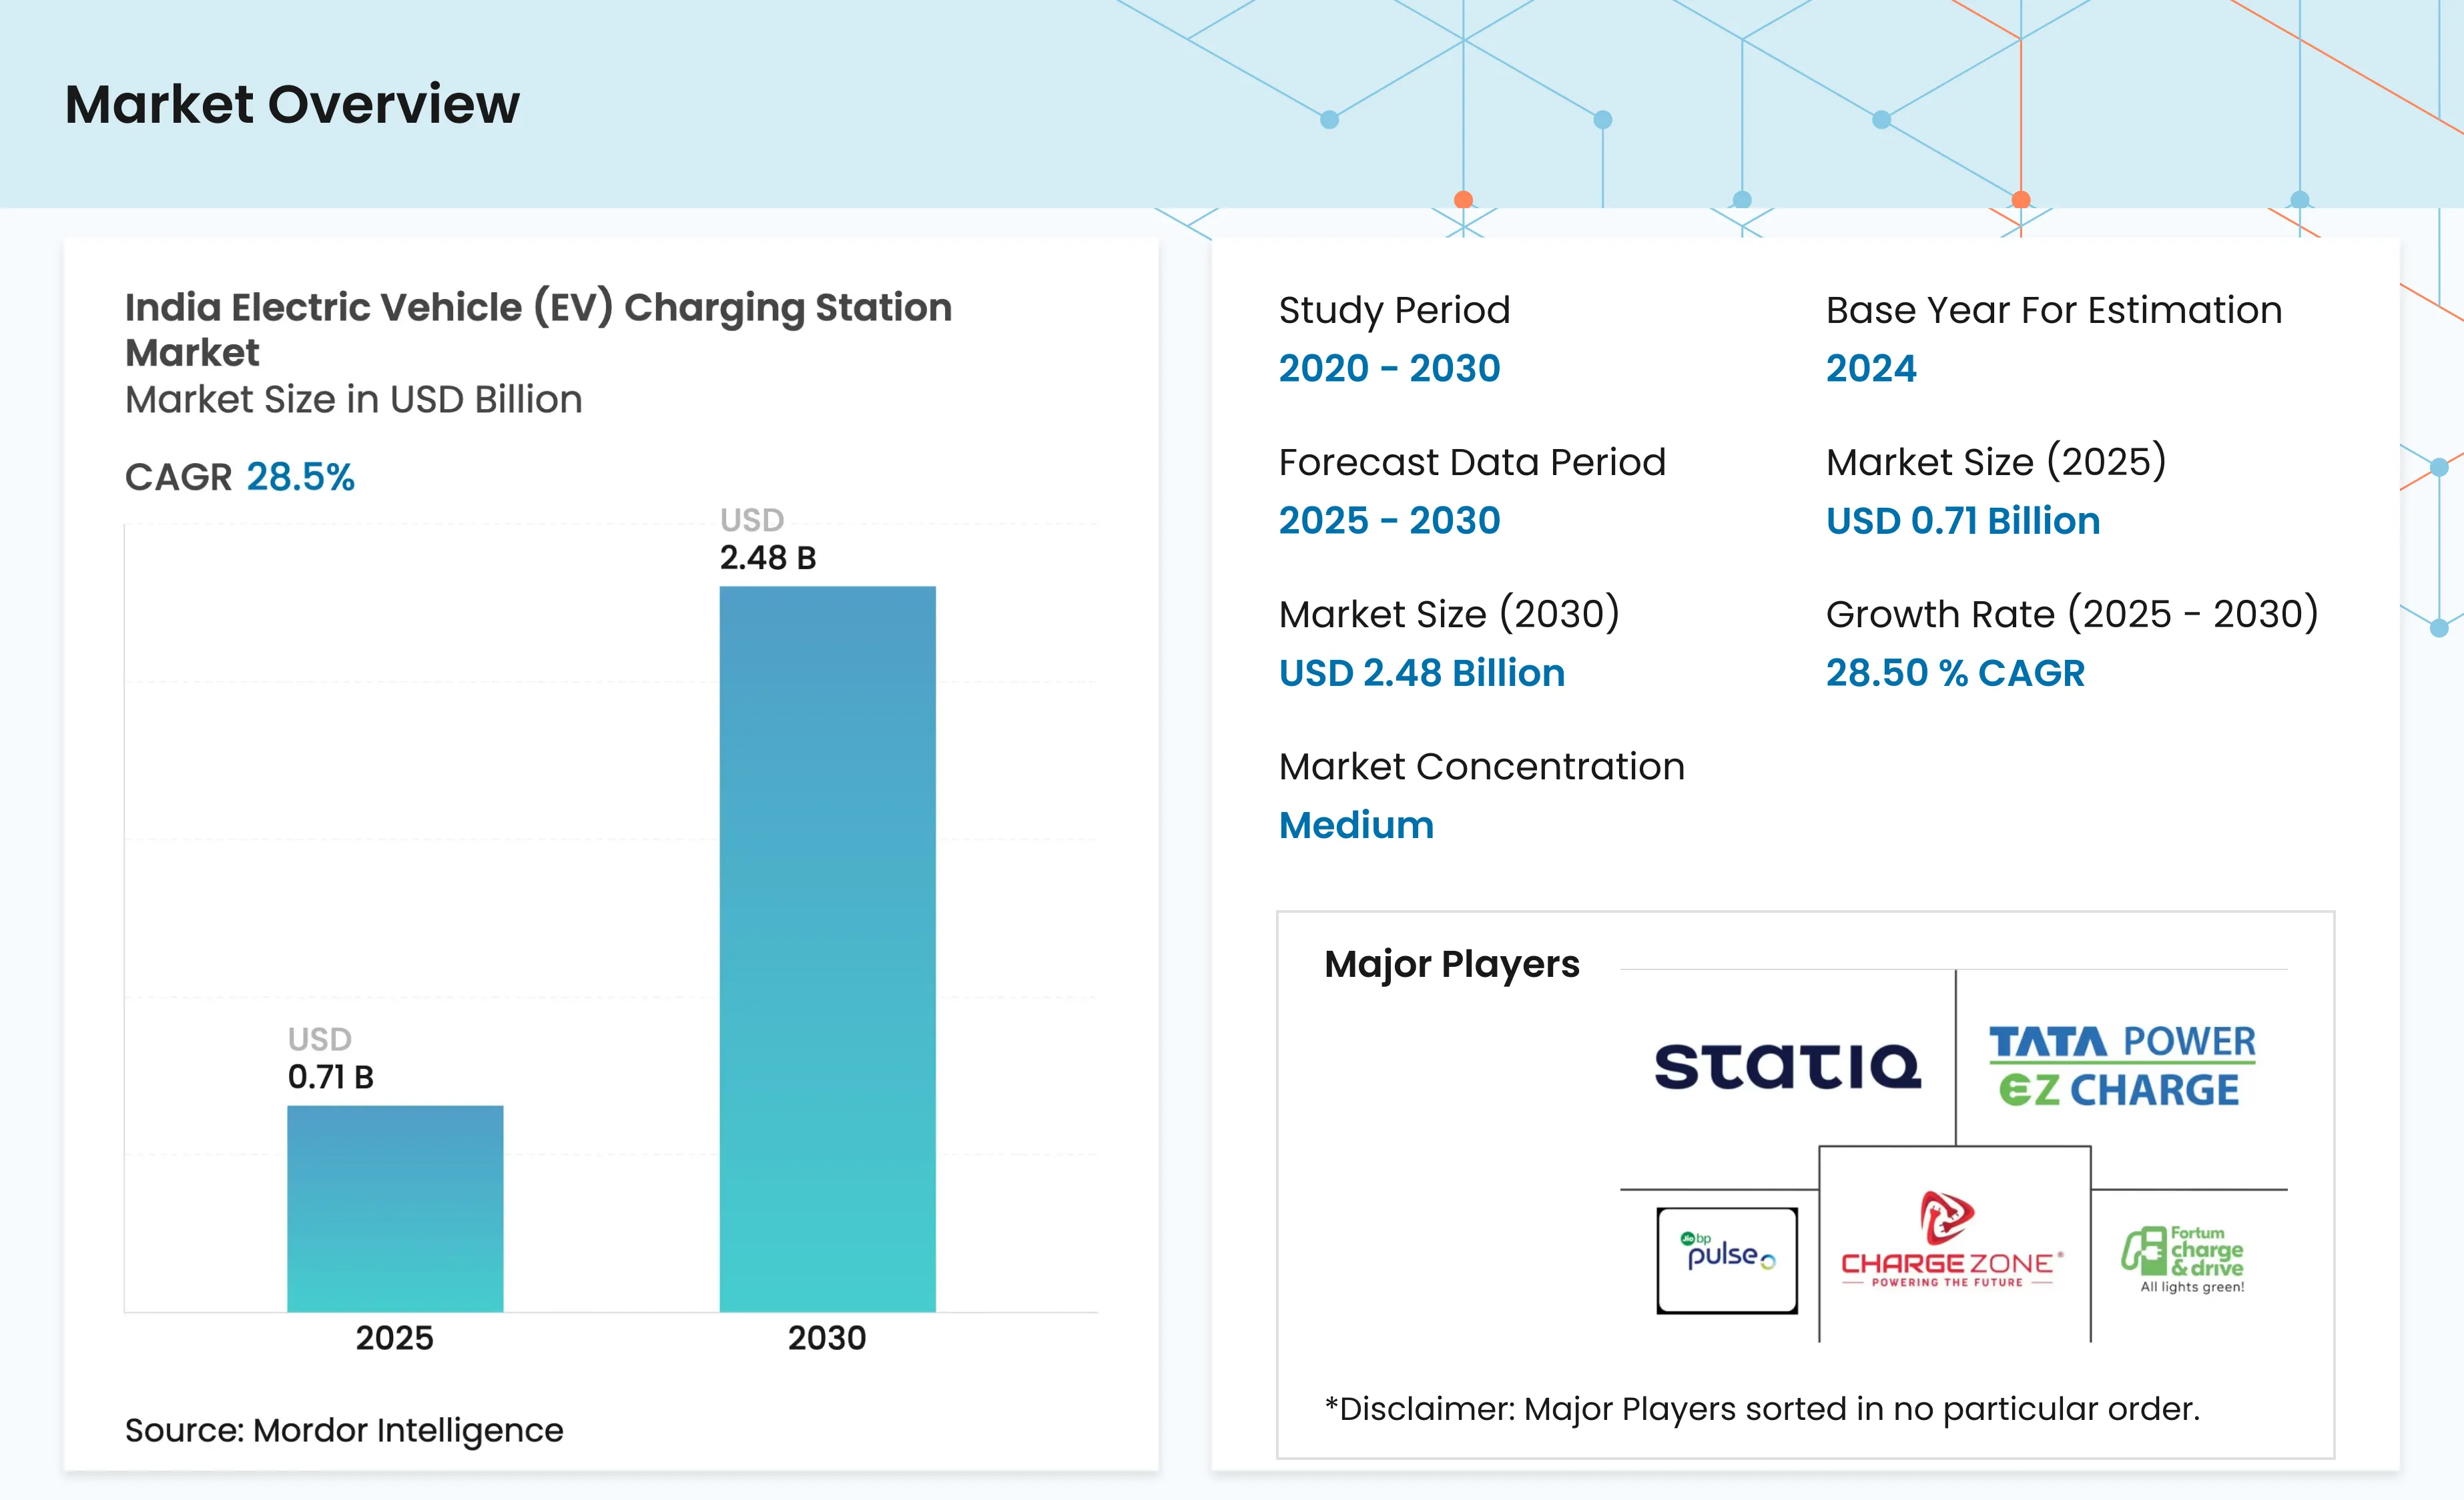
Task: Click the CAGR 28.5% value
Action: pos(300,477)
